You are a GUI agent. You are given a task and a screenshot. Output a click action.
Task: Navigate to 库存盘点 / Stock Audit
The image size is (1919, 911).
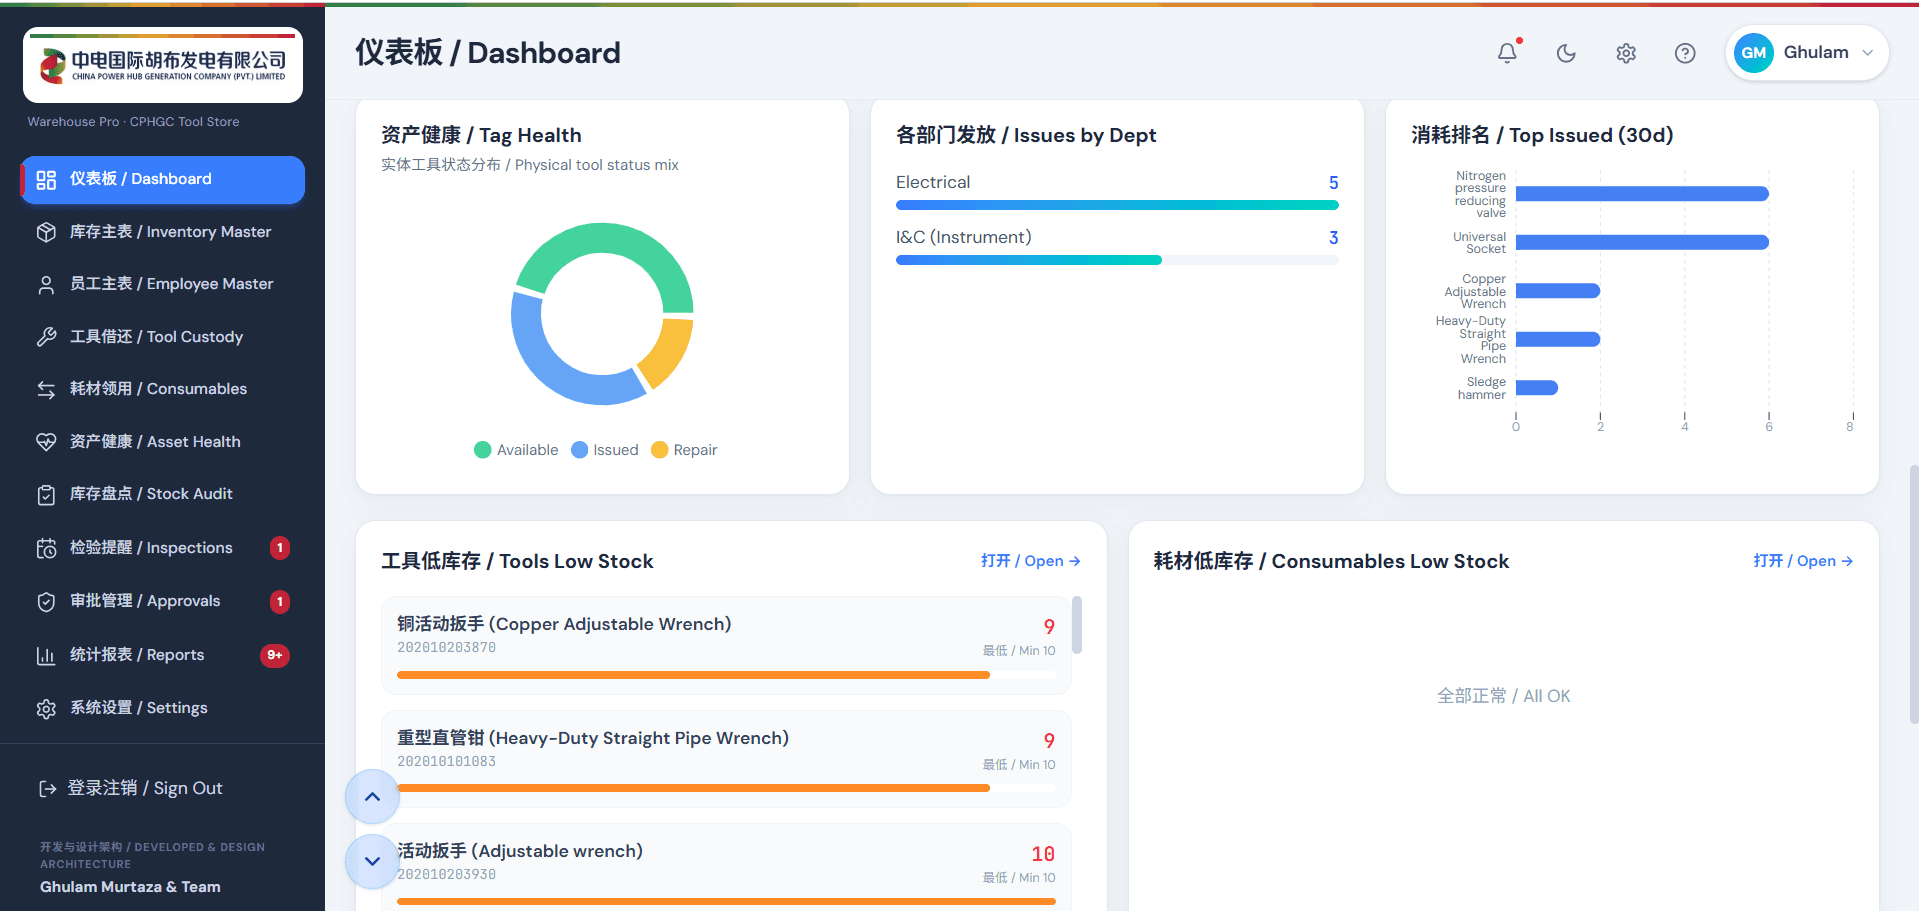[x=163, y=494]
